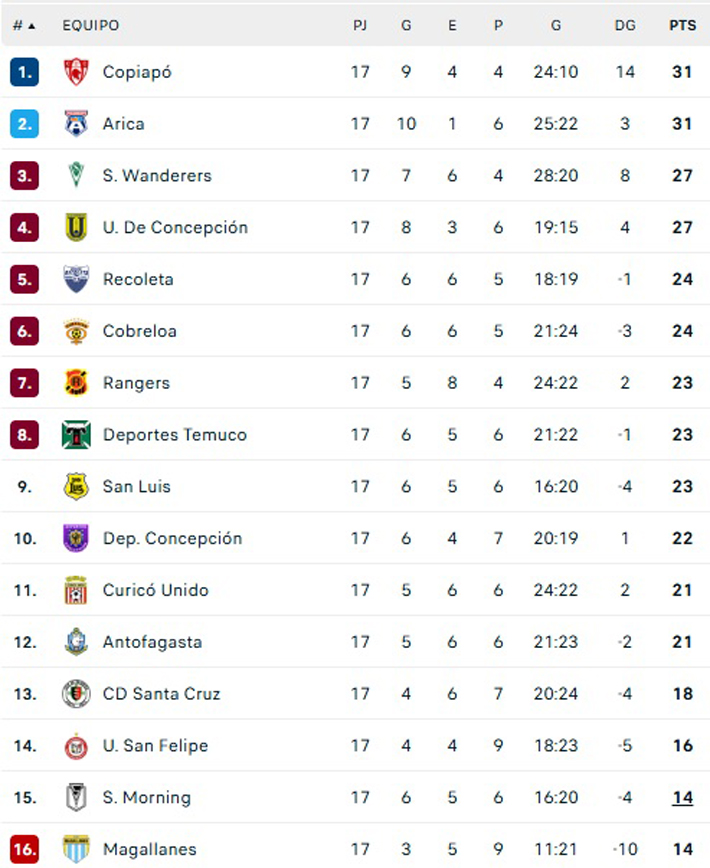The image size is (710, 868).
Task: Sort by the PJ column header
Action: click(x=360, y=25)
